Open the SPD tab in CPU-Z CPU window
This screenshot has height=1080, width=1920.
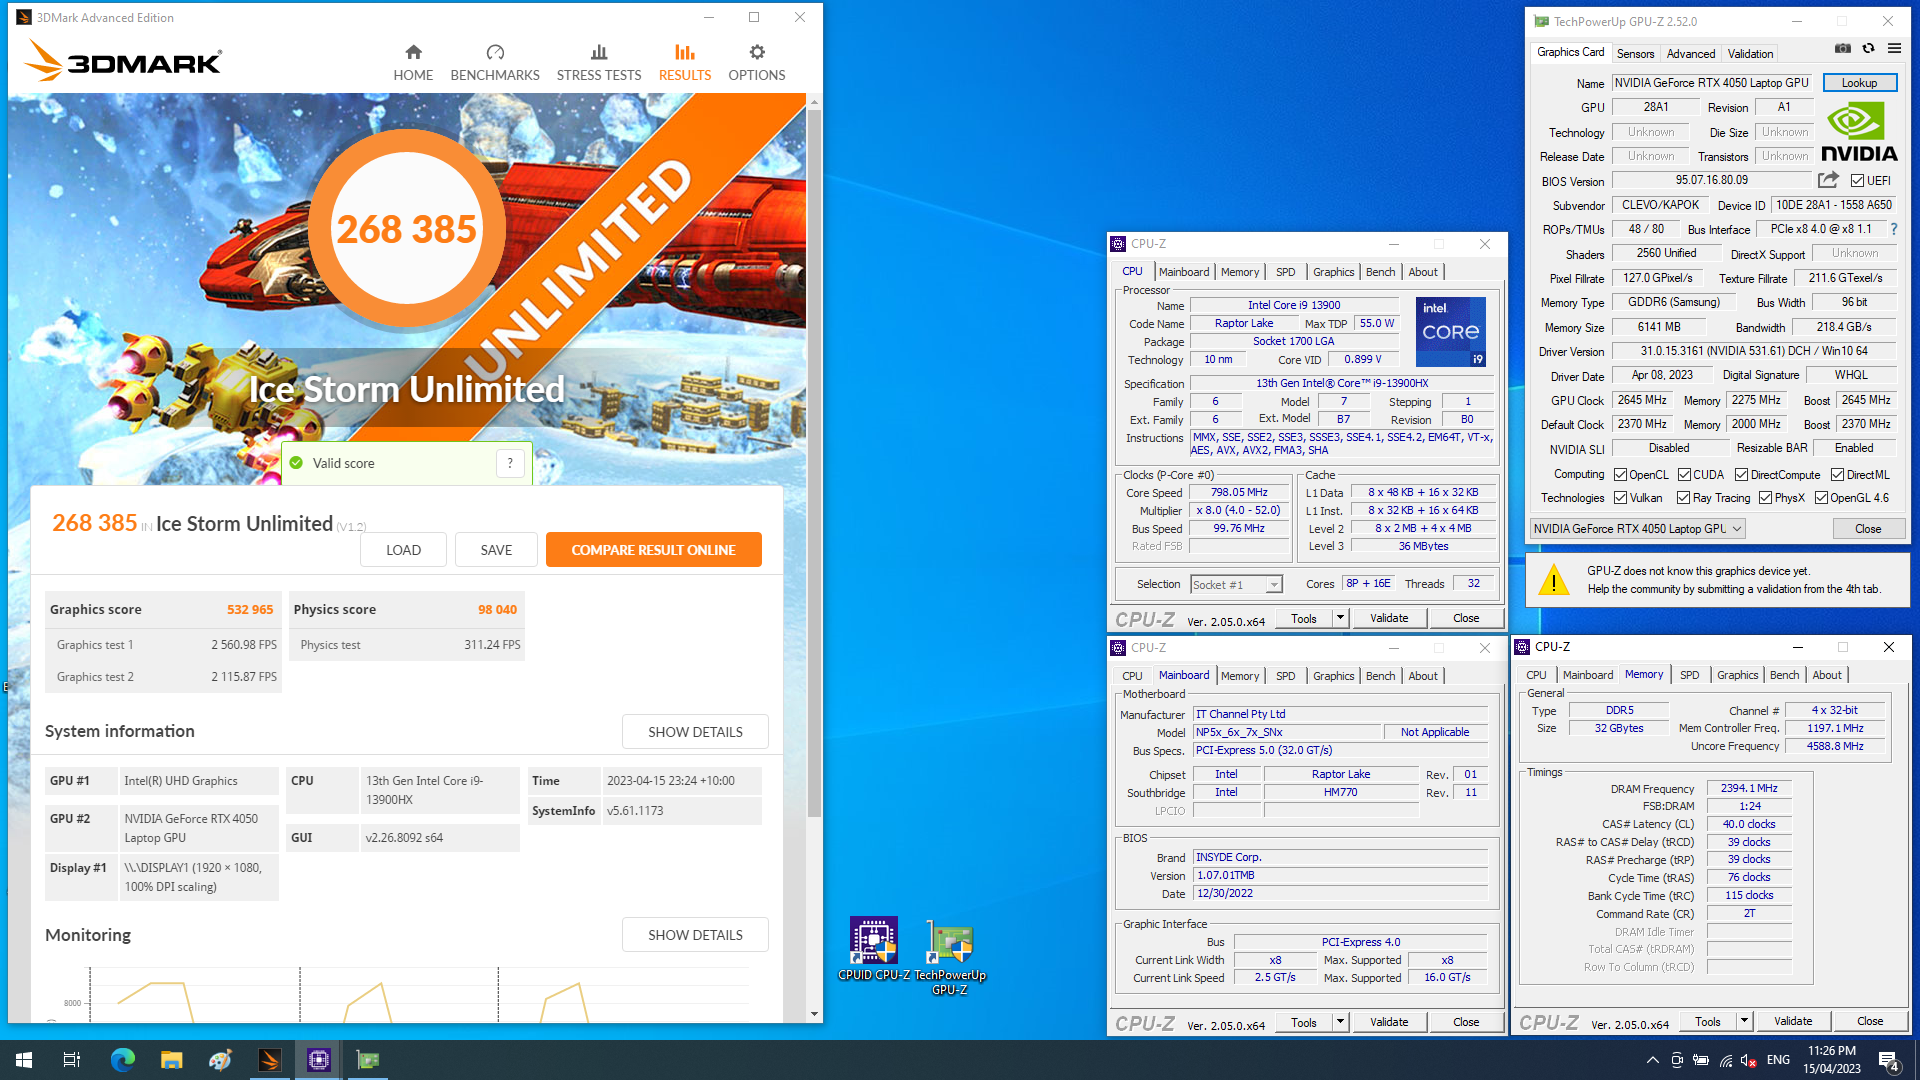(1285, 272)
